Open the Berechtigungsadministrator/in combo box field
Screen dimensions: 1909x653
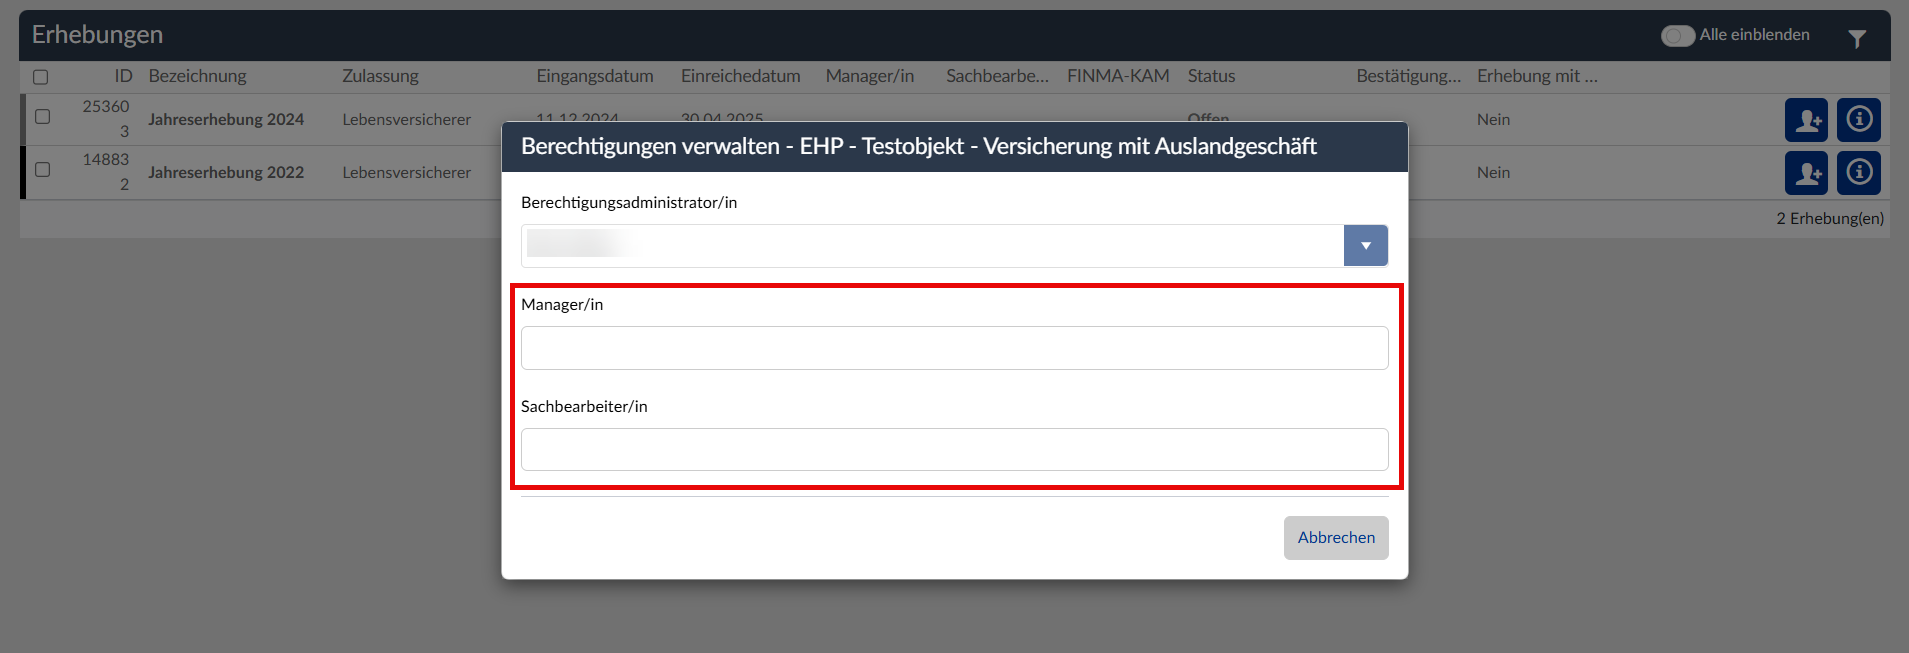click(x=932, y=246)
